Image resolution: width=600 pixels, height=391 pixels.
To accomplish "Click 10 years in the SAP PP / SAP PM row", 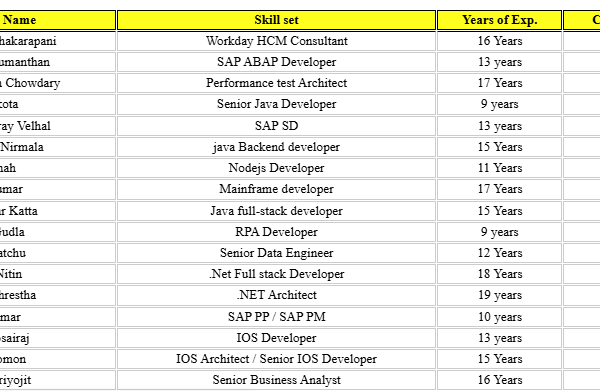I will click(500, 317).
